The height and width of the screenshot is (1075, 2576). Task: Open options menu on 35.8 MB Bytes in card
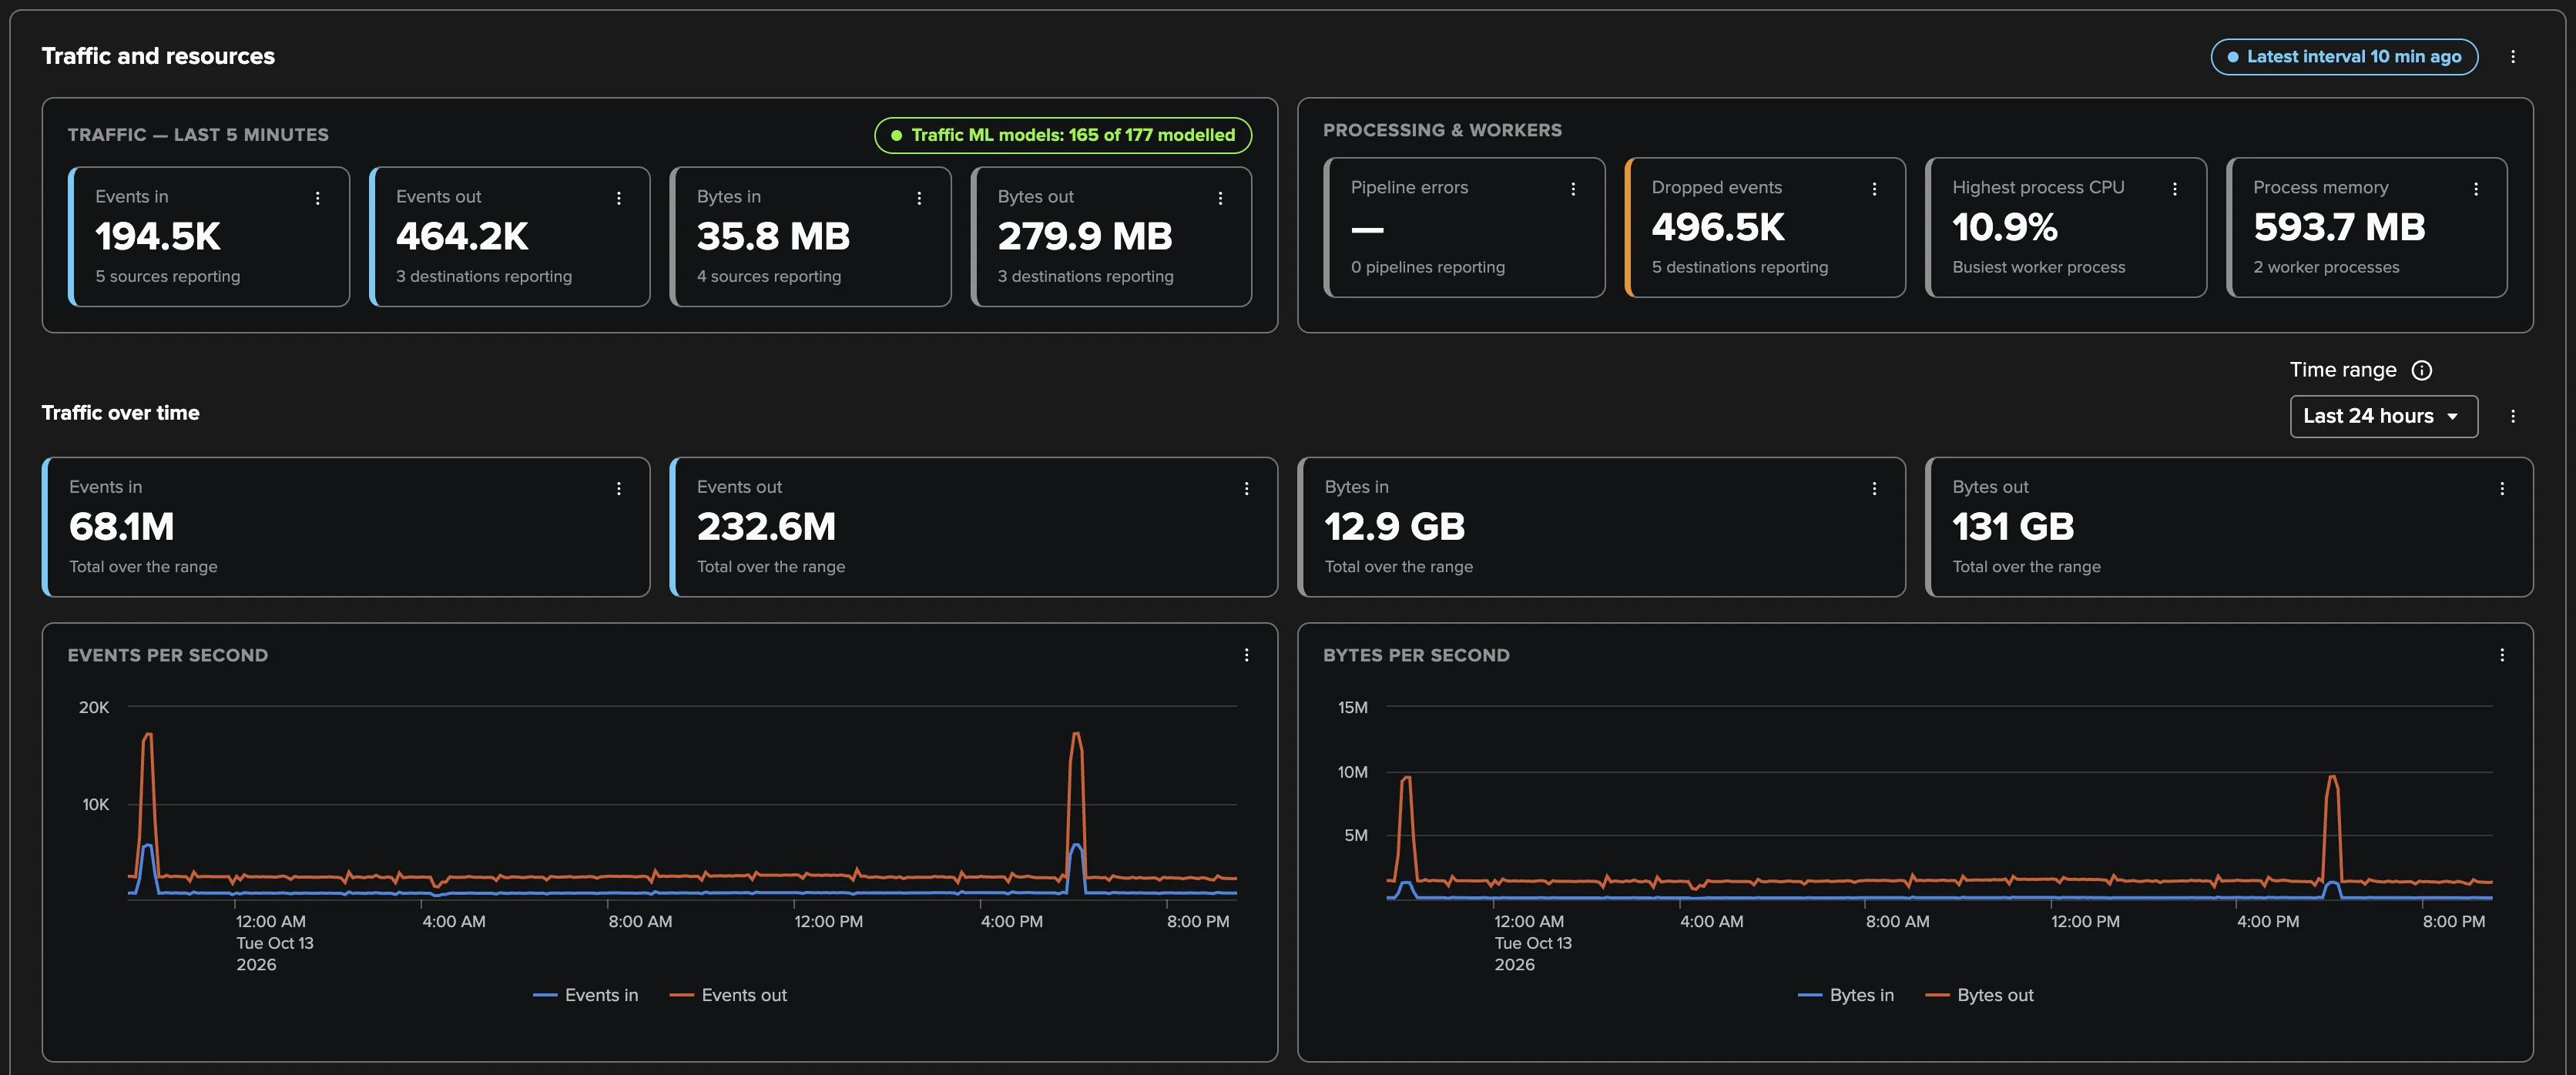coord(919,198)
